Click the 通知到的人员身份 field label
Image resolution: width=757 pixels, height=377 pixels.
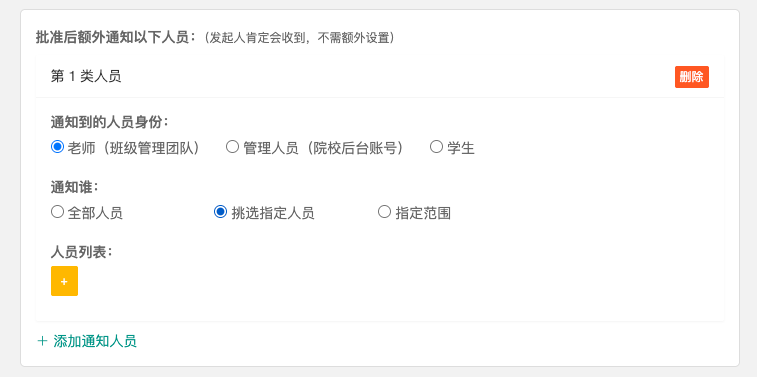[x=110, y=122]
